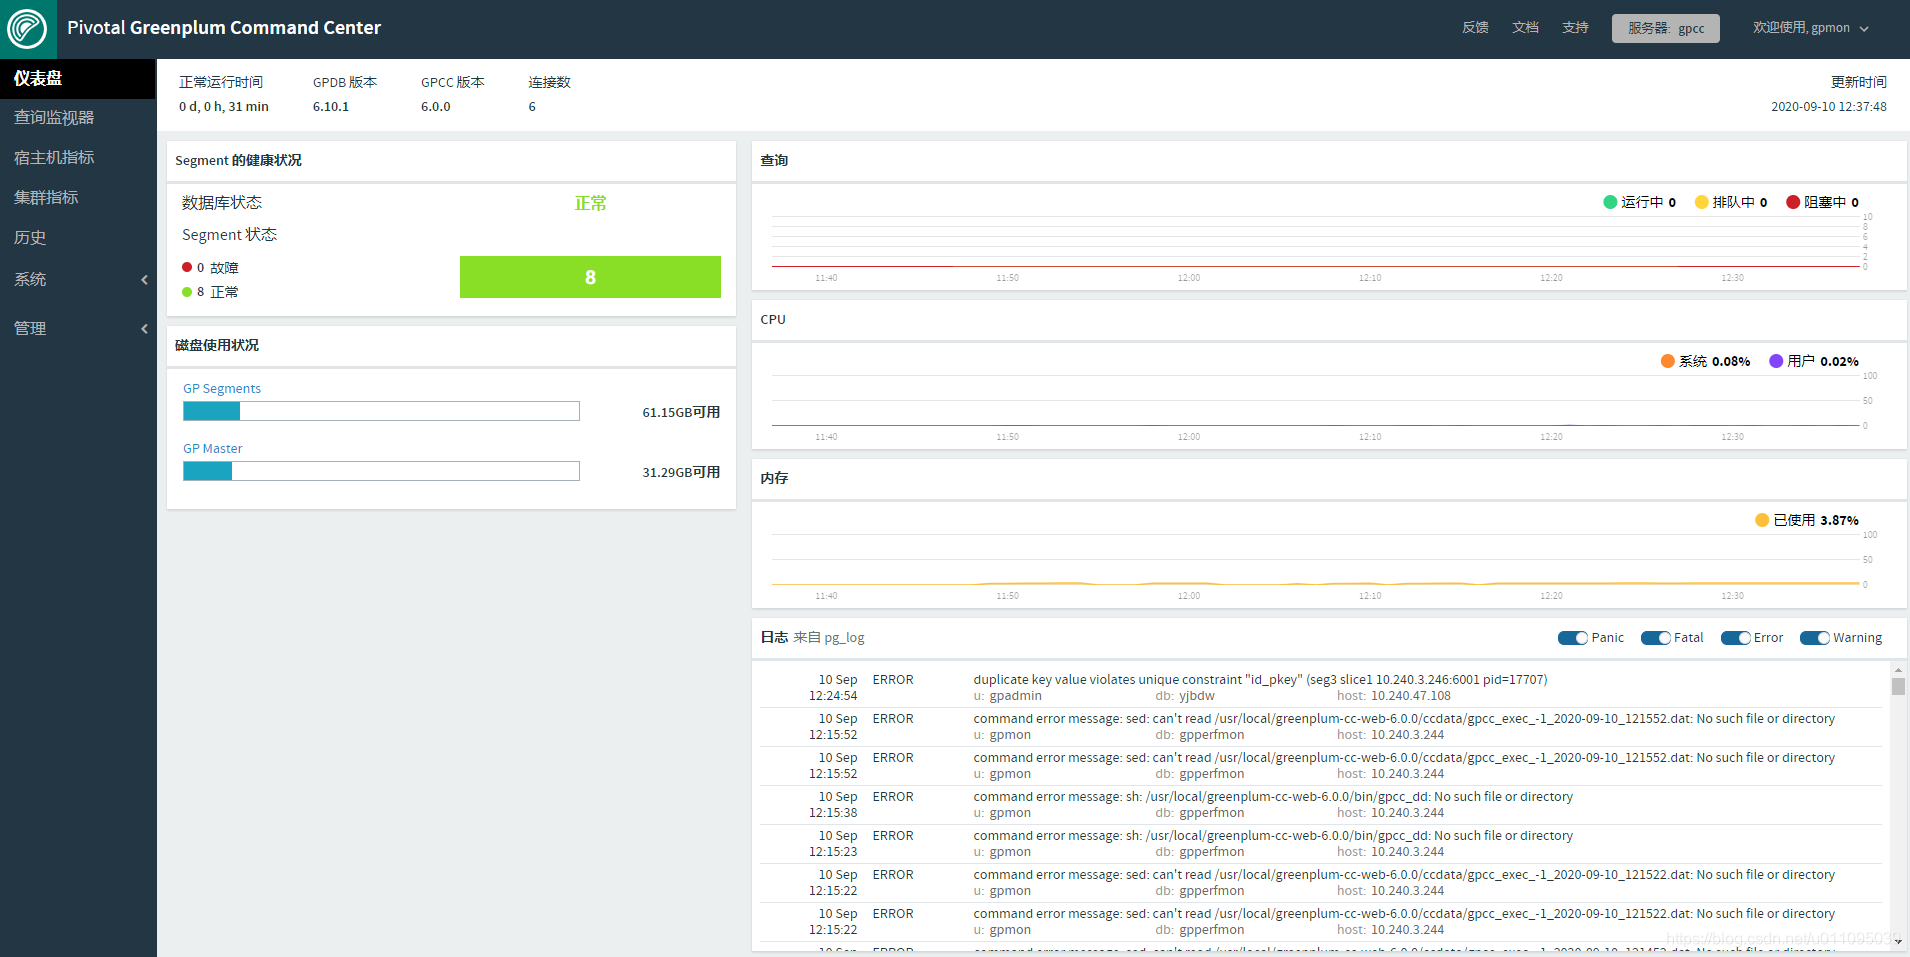The image size is (1910, 957).
Task: Select the duplicate key value log entry
Action: 1320,688
